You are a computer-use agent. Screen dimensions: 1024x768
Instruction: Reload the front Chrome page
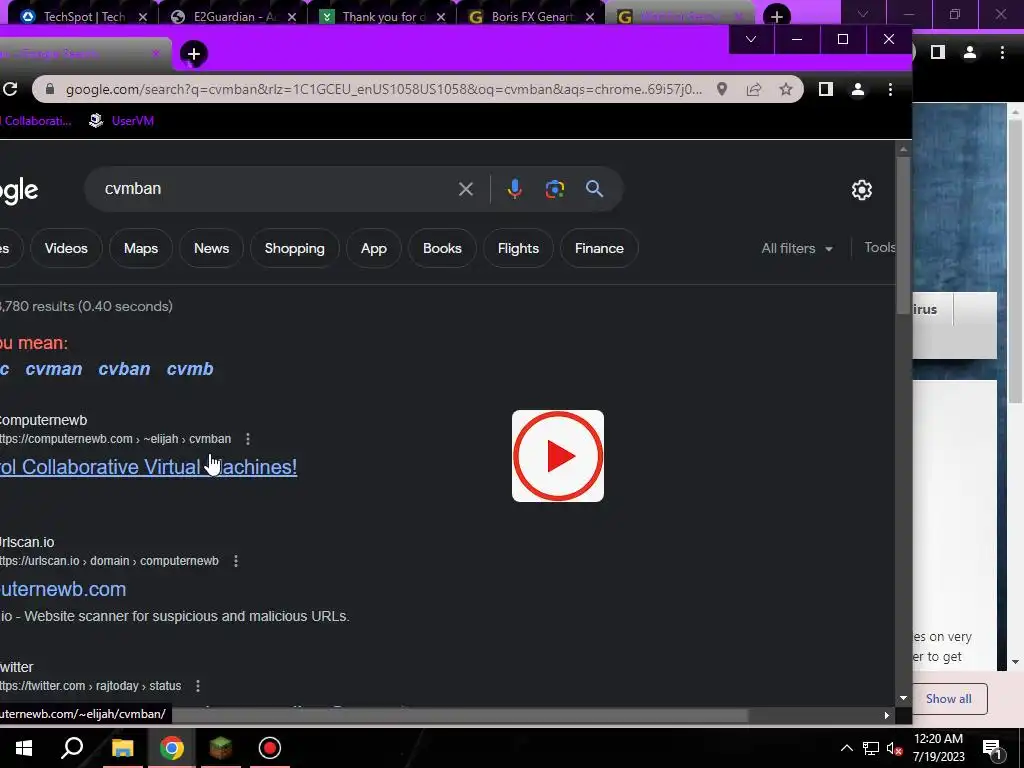(10, 89)
